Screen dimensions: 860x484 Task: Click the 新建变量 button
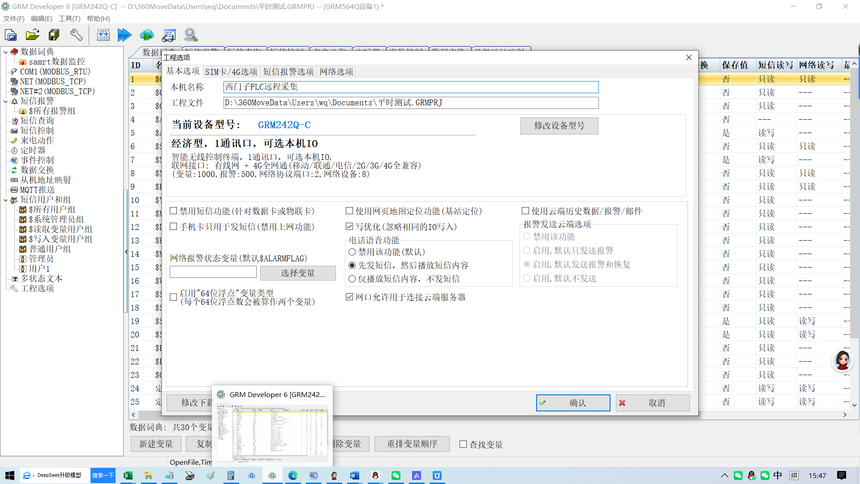156,444
